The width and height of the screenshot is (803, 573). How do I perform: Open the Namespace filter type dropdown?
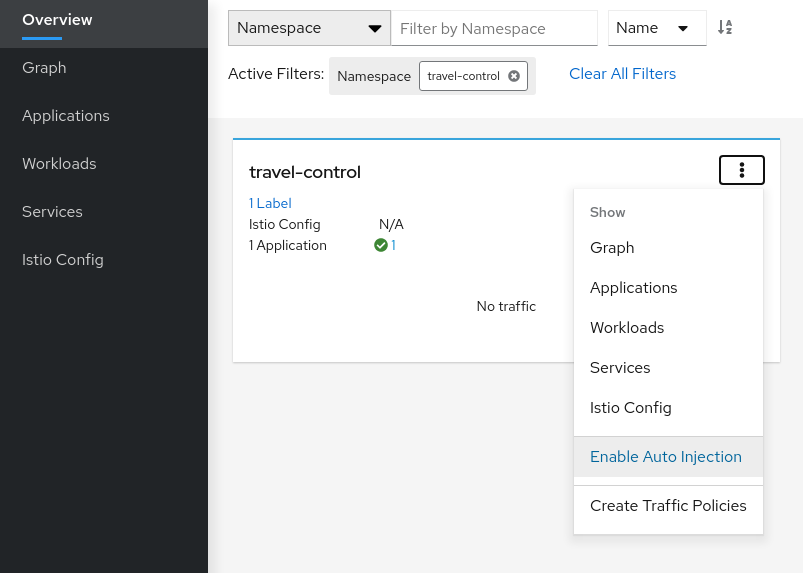(309, 28)
